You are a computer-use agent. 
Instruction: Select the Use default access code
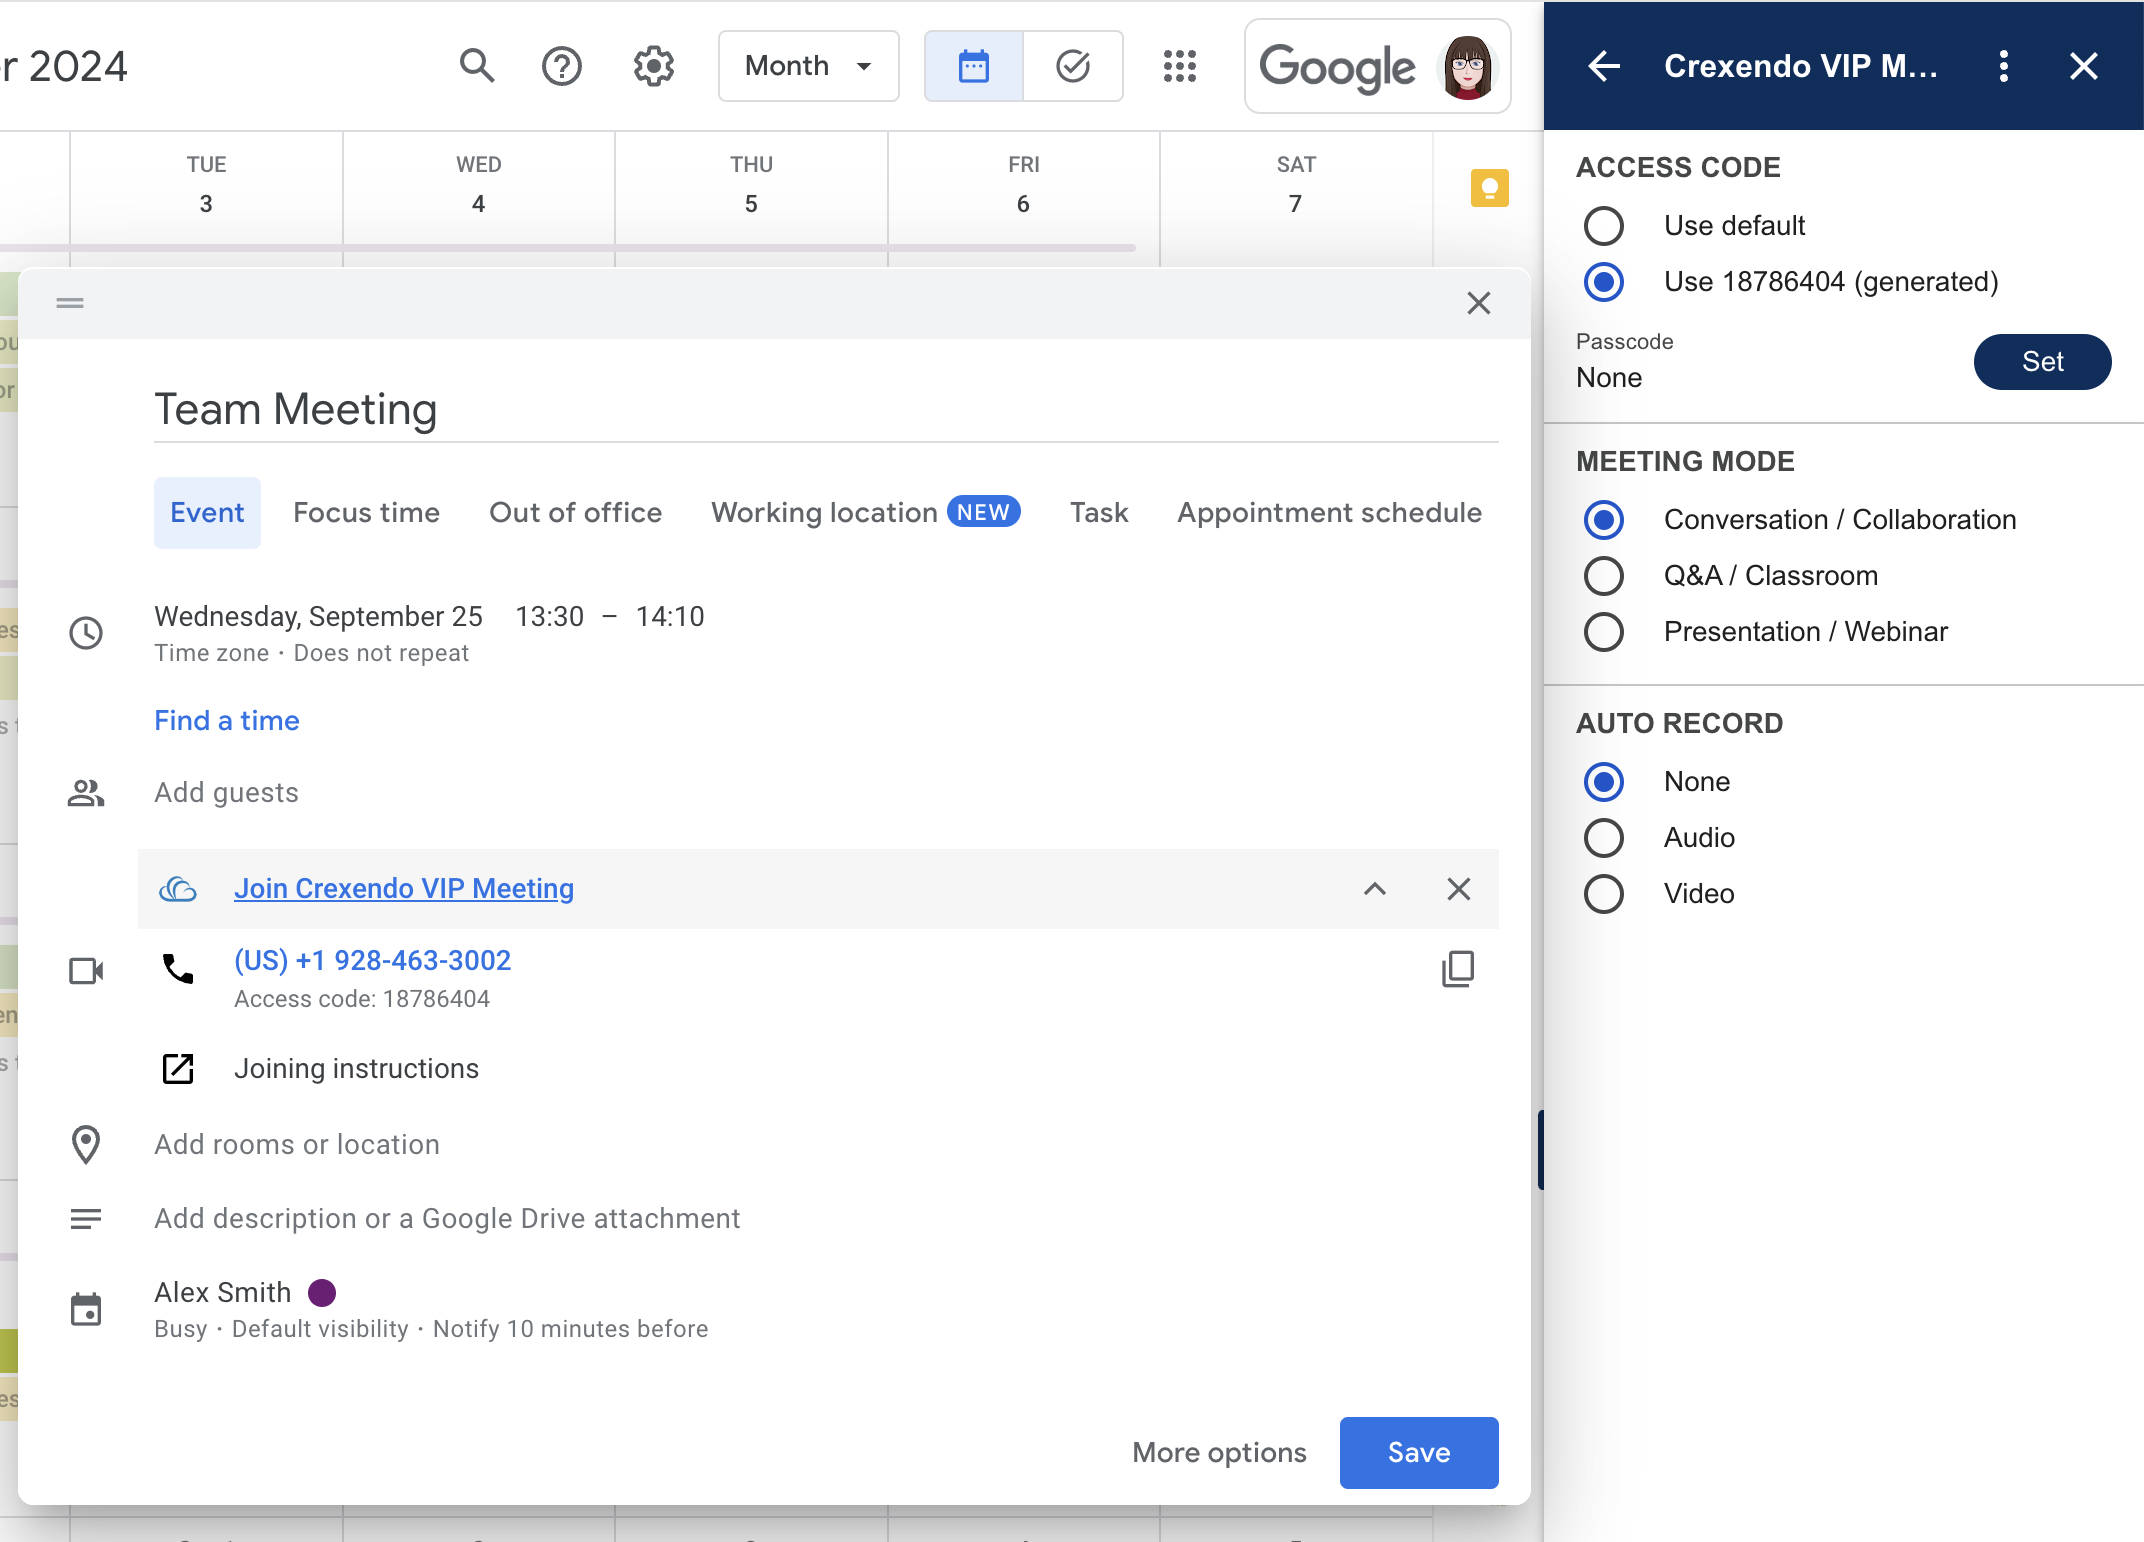click(1604, 226)
